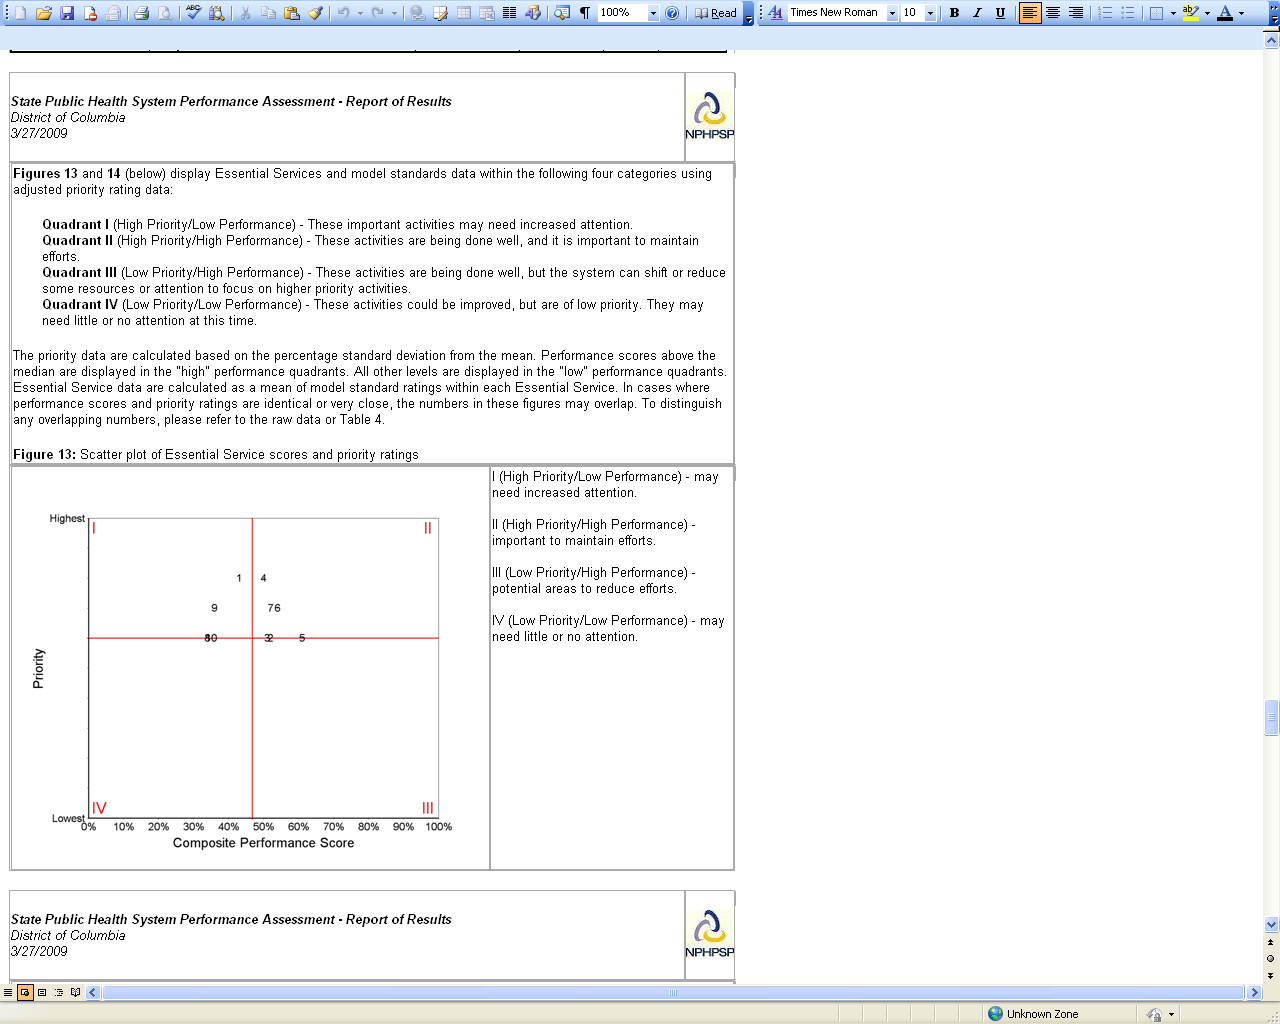Click the vertical scrollbar down arrow

(1272, 925)
